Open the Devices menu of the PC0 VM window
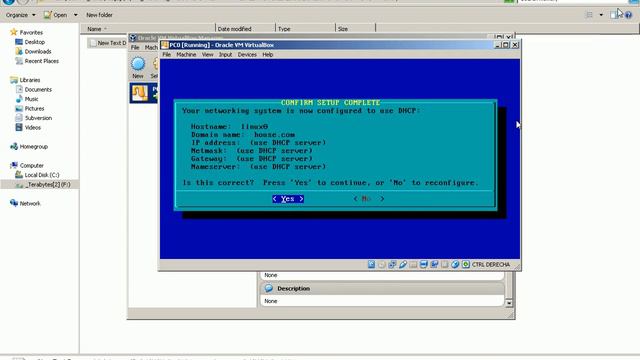The image size is (640, 360). point(247,54)
